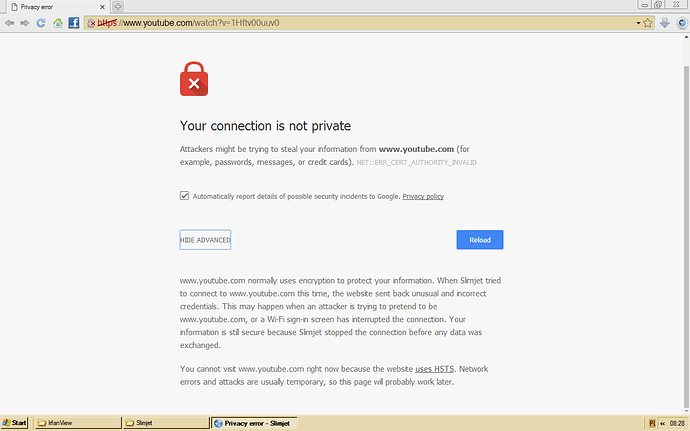
Task: Open downloads with the down arrow icon
Action: click(x=664, y=23)
